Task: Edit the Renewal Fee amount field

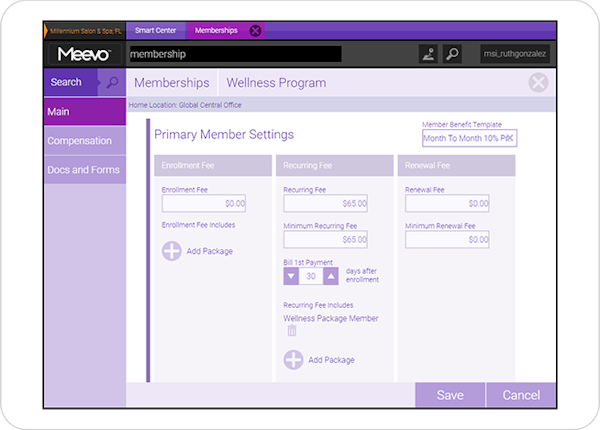Action: click(x=447, y=203)
